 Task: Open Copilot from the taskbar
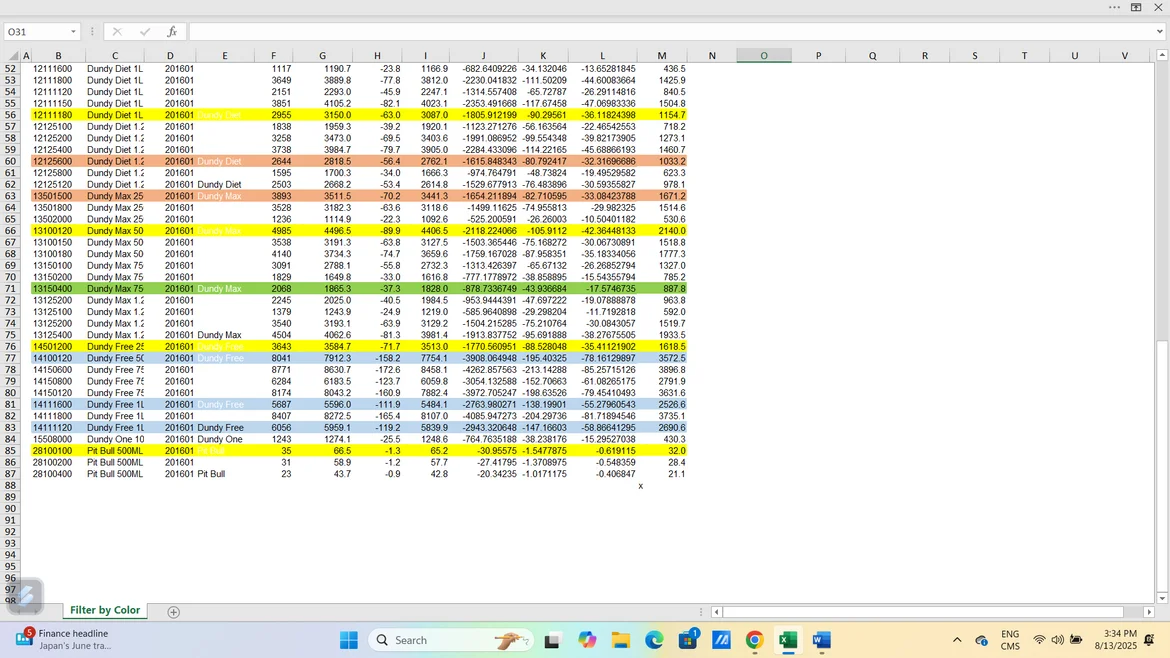point(587,640)
